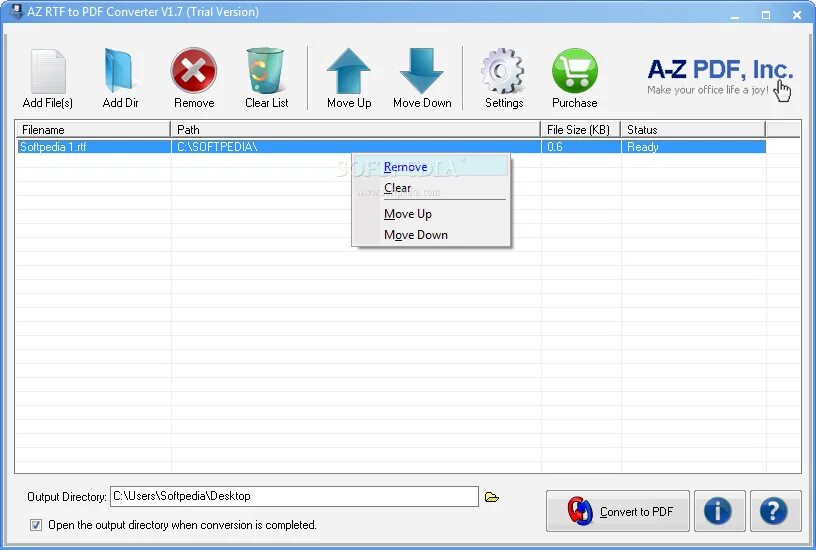Select the Softpedia 1.rtf file row

click(x=391, y=147)
